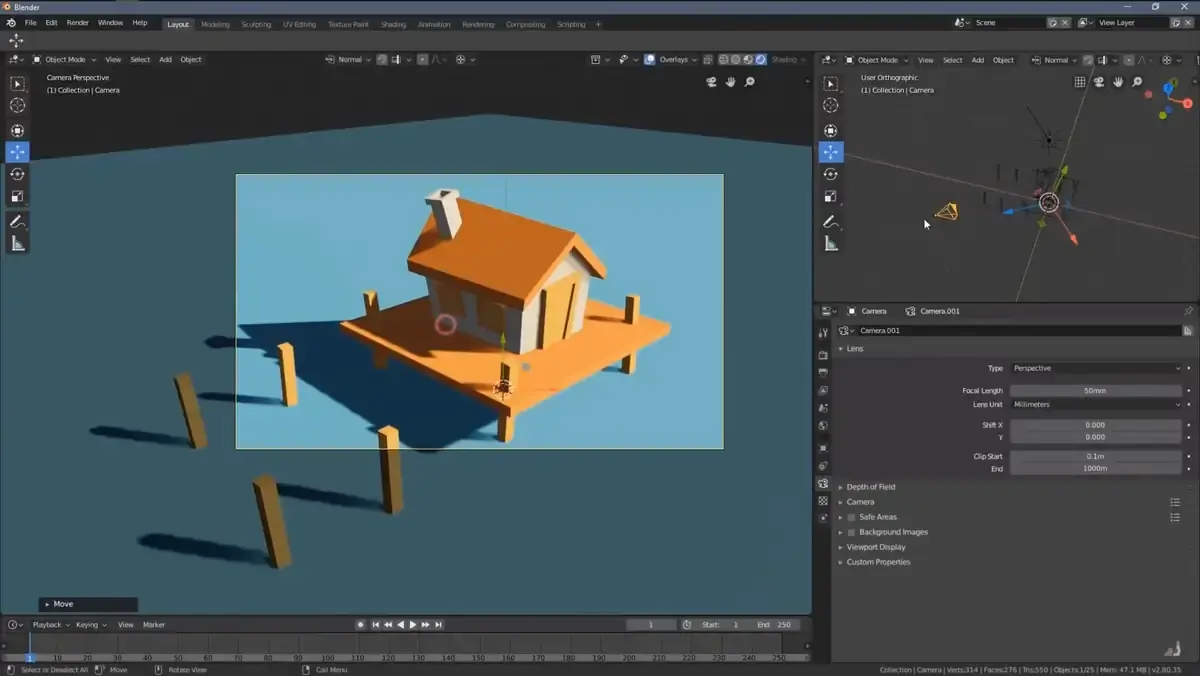Viewport: 1200px width, 676px height.
Task: Open the camera Type Perspective dropdown
Action: pos(1095,368)
